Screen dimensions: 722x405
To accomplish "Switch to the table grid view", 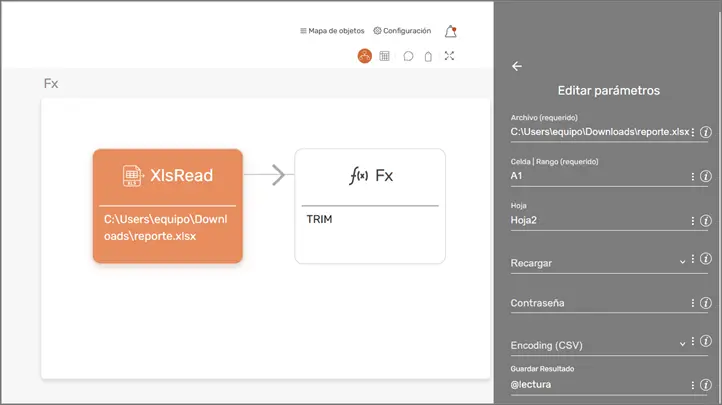I will pos(385,56).
